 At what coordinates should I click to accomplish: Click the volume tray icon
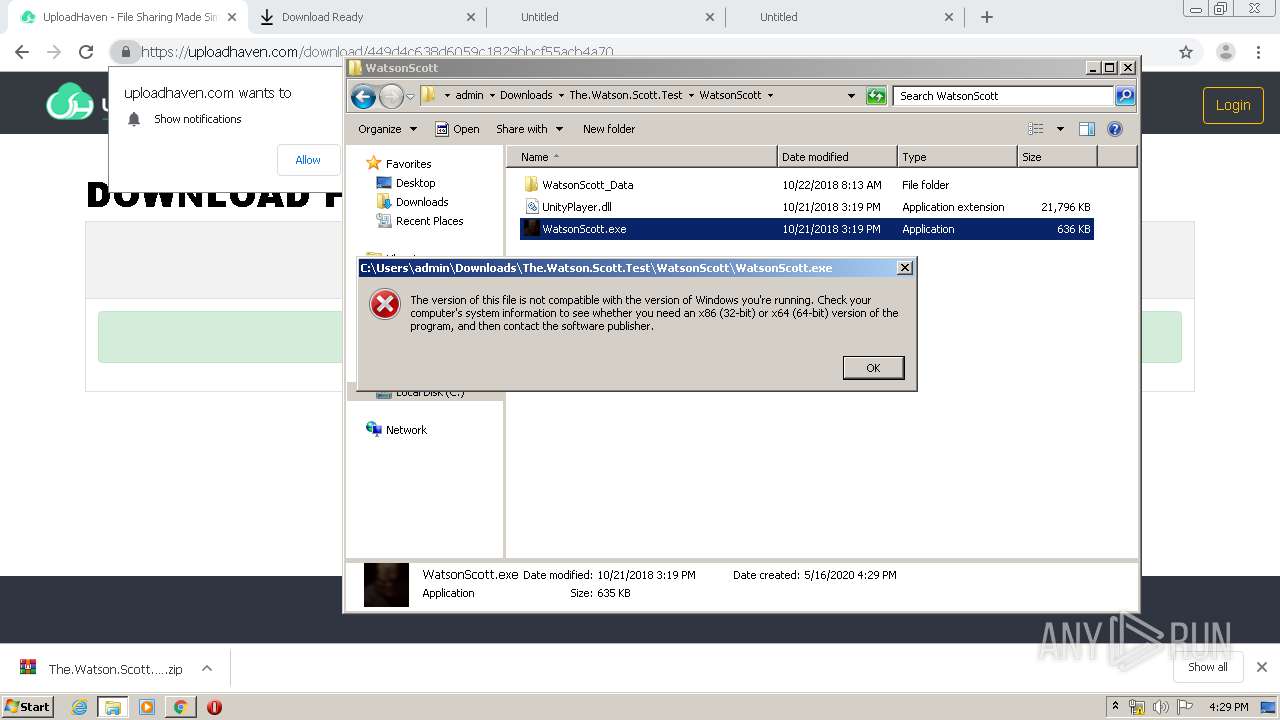(1161, 707)
